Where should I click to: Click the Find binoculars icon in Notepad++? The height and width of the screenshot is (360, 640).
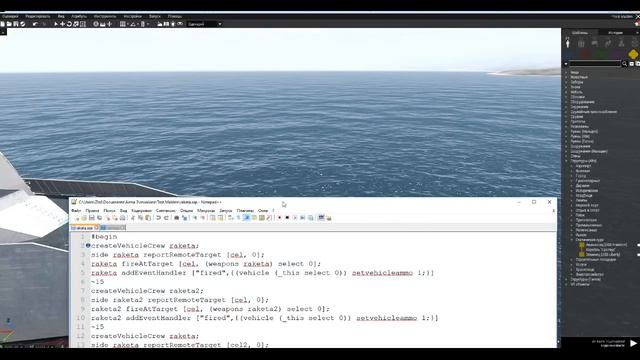(x=177, y=218)
